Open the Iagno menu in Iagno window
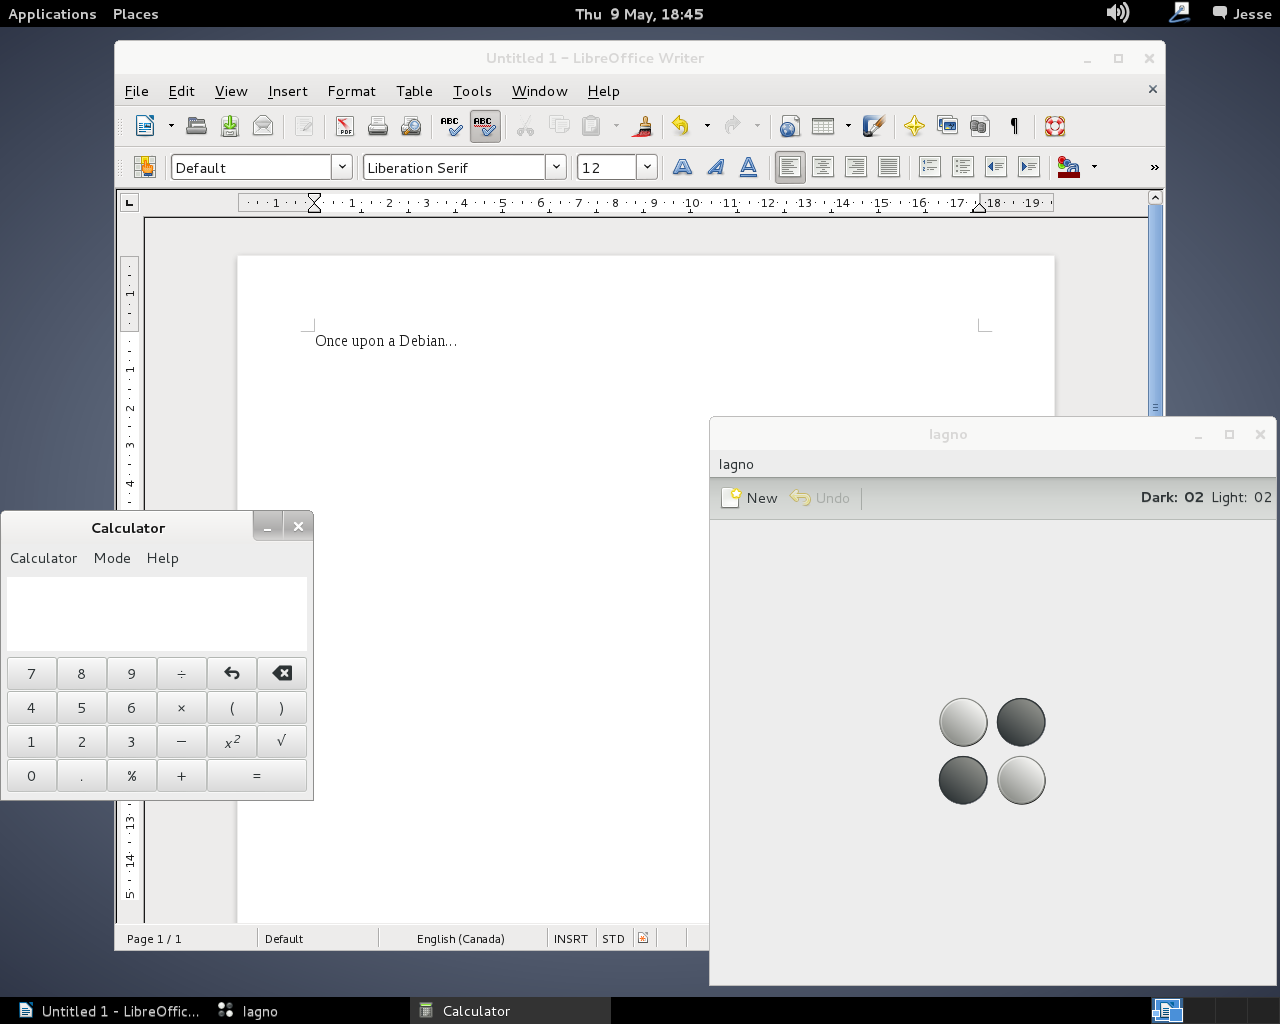The image size is (1280, 1024). [736, 464]
